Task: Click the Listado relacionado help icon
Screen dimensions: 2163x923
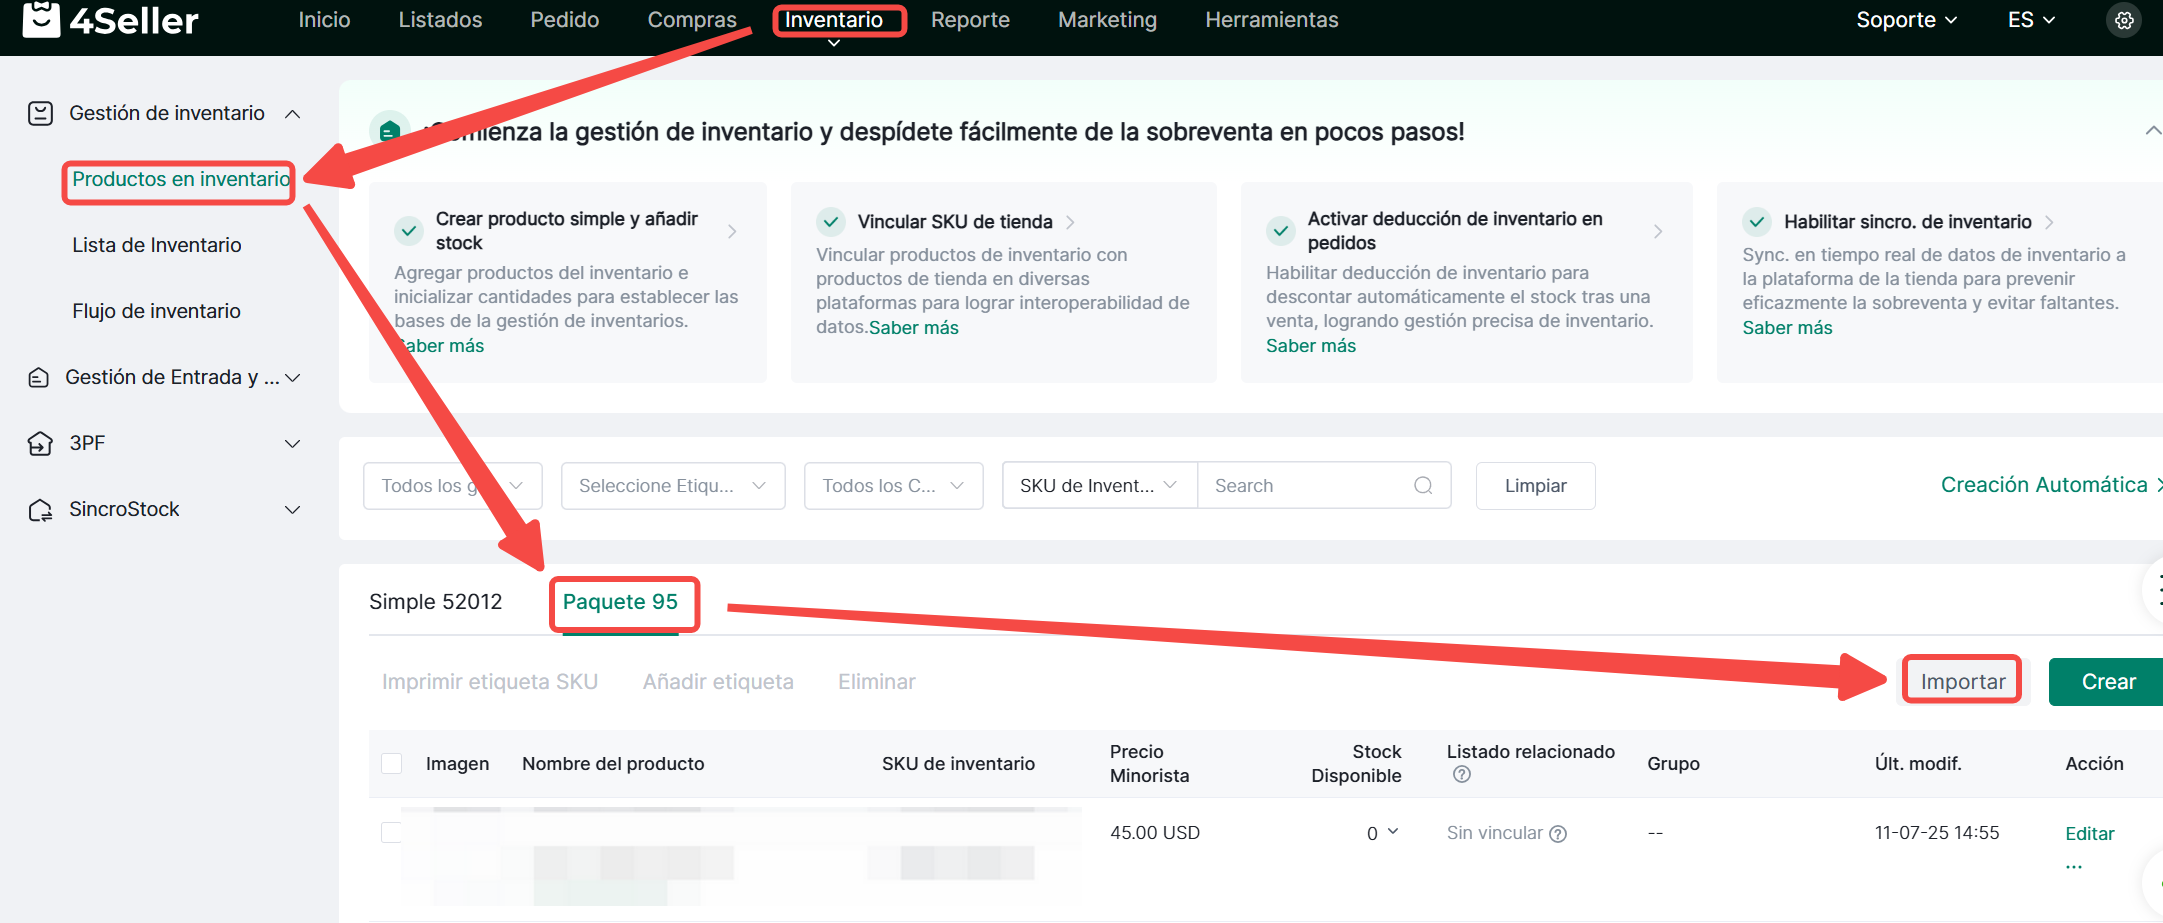Action: click(1462, 775)
